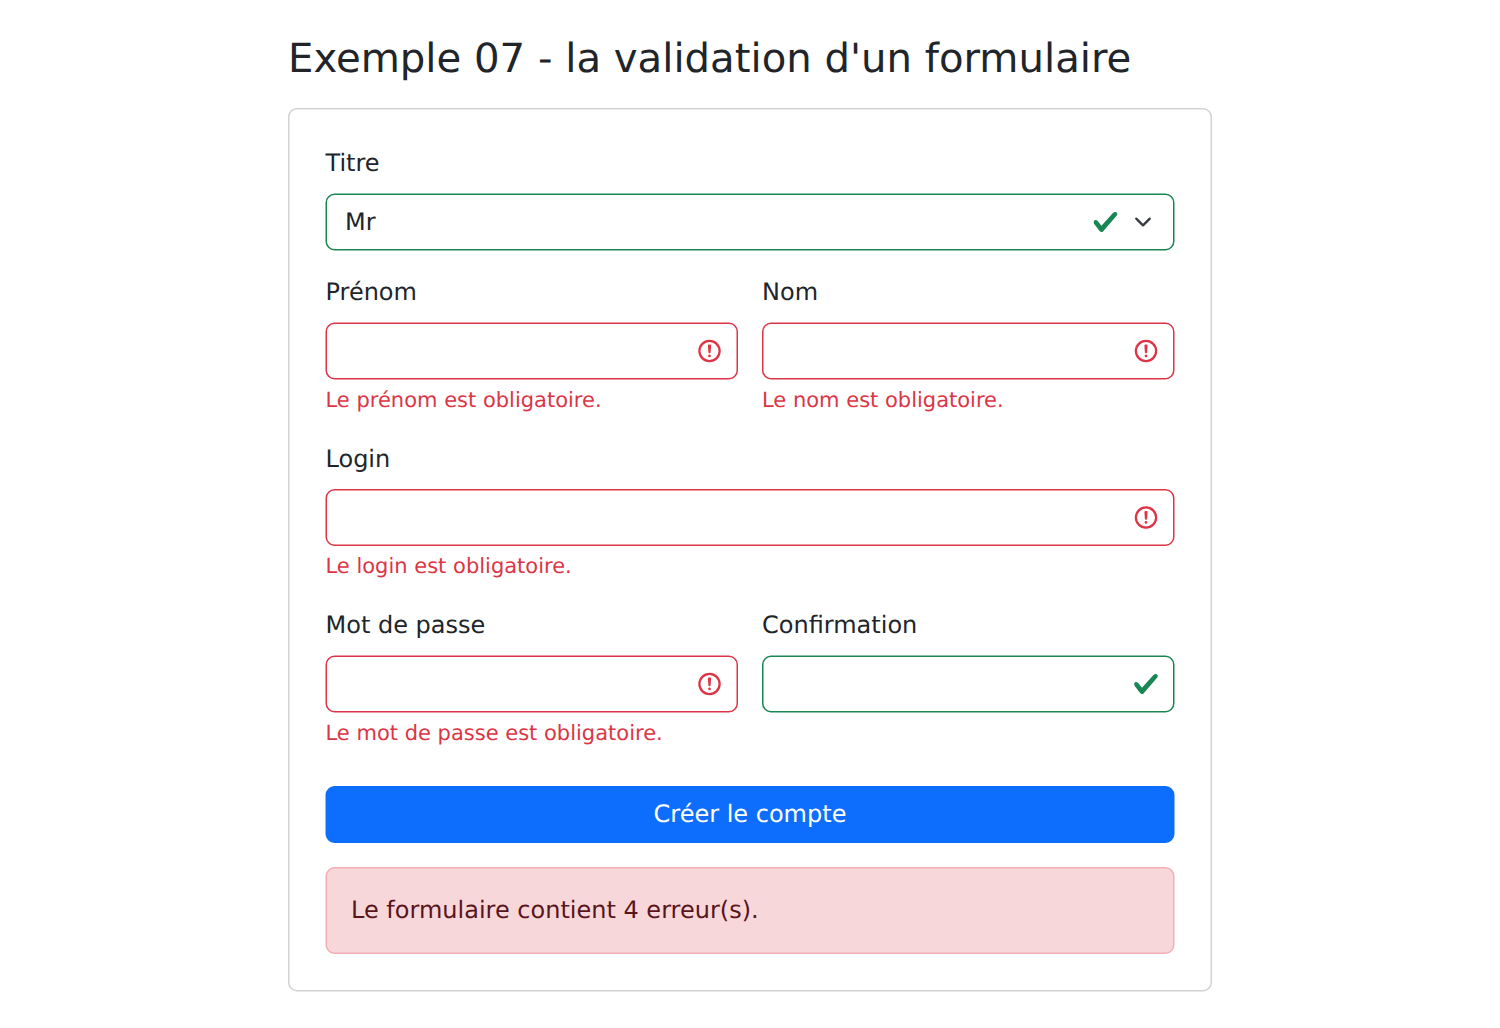1500x1028 pixels.
Task: Click the error icon in Nom field
Action: 1146,351
